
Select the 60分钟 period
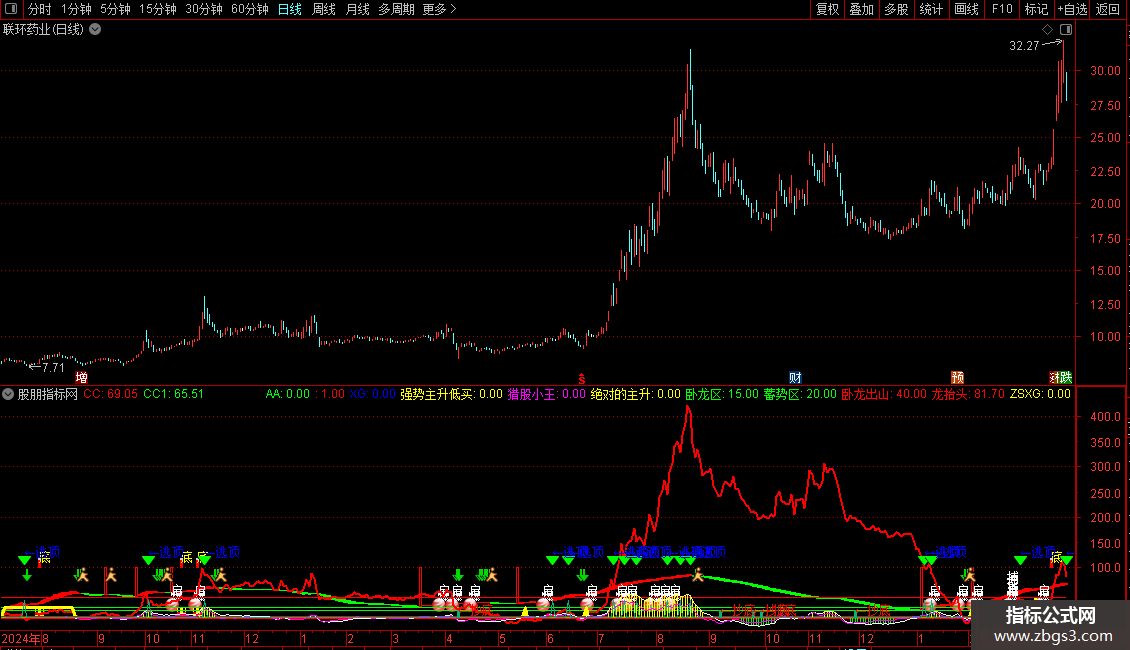(x=249, y=9)
